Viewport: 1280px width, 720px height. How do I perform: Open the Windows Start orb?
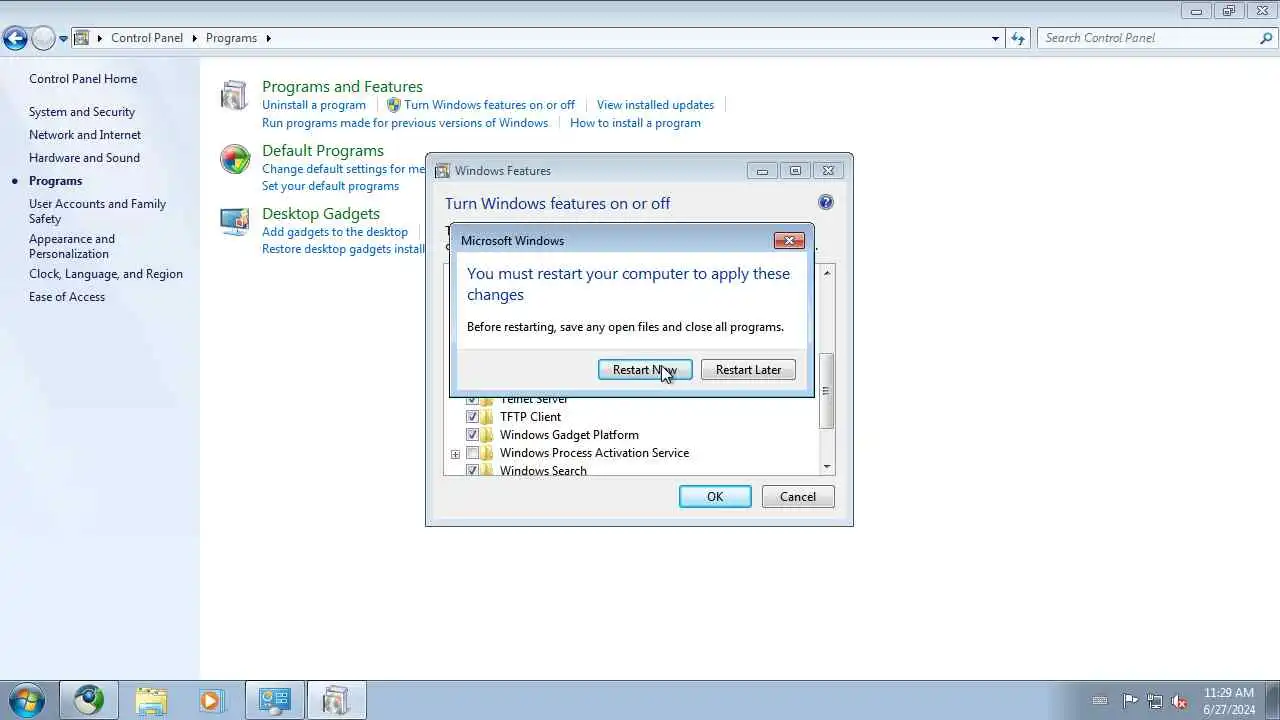pyautogui.click(x=26, y=700)
